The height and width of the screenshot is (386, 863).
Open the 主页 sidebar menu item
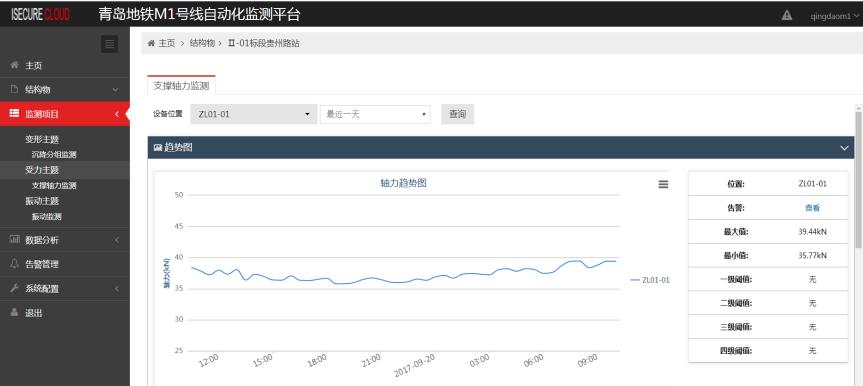[x=65, y=66]
